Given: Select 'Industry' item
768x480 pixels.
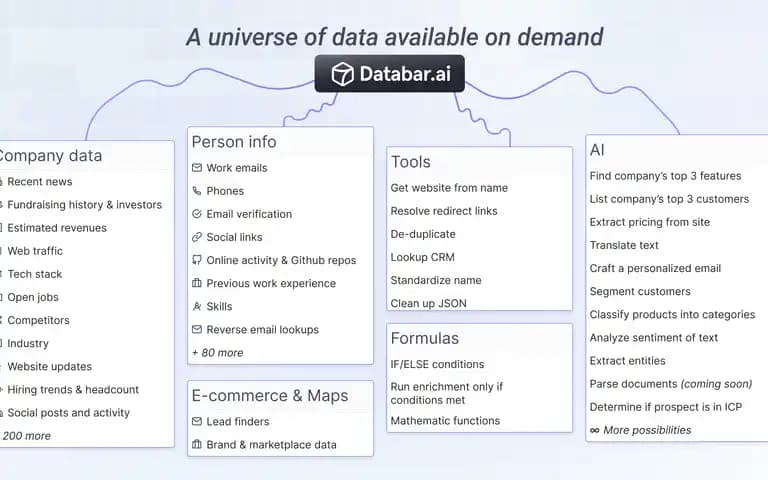Looking at the screenshot, I should click(28, 343).
